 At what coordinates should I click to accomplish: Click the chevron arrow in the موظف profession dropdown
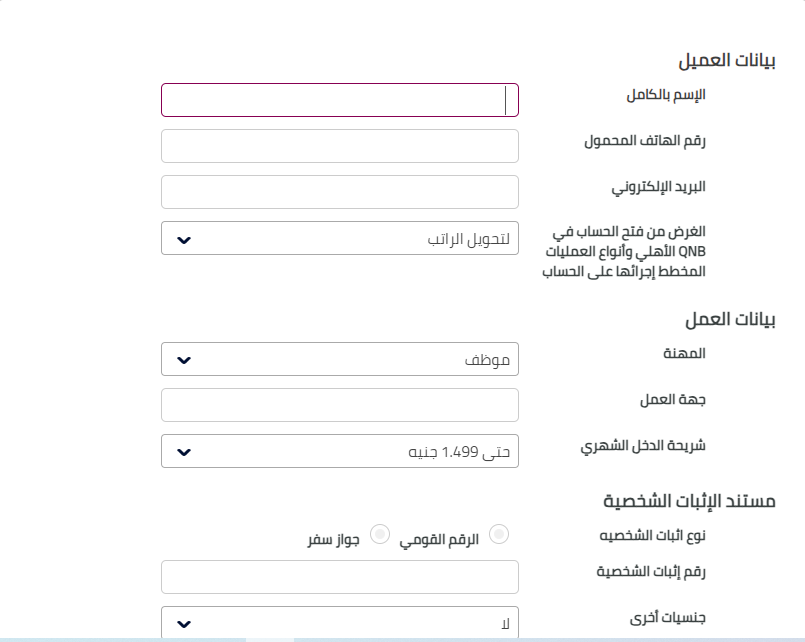(x=183, y=359)
